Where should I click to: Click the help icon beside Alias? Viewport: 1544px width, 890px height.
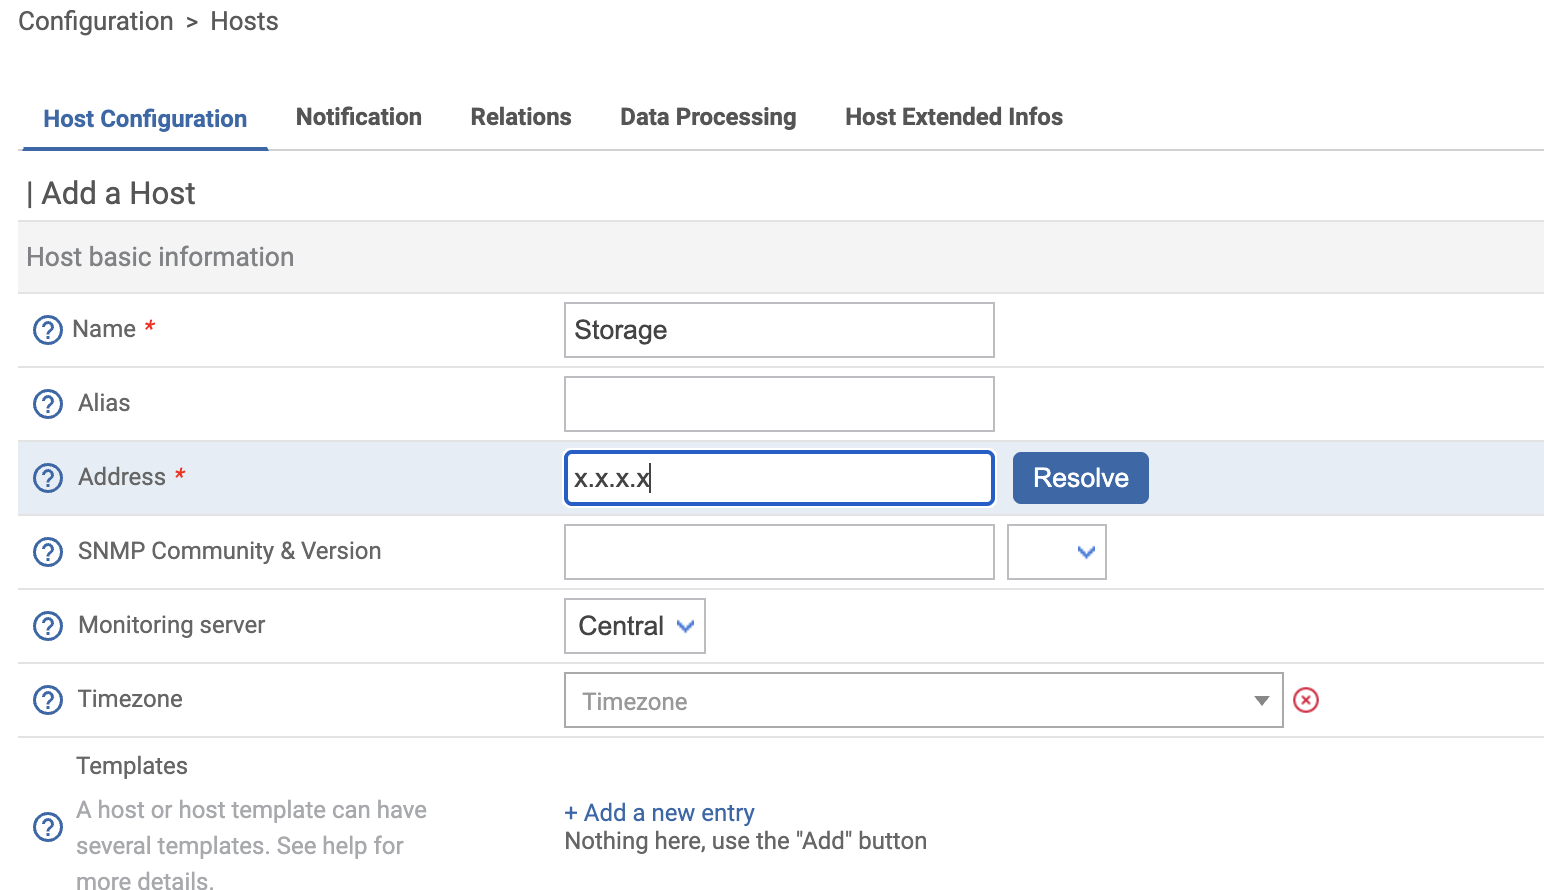[x=47, y=404]
